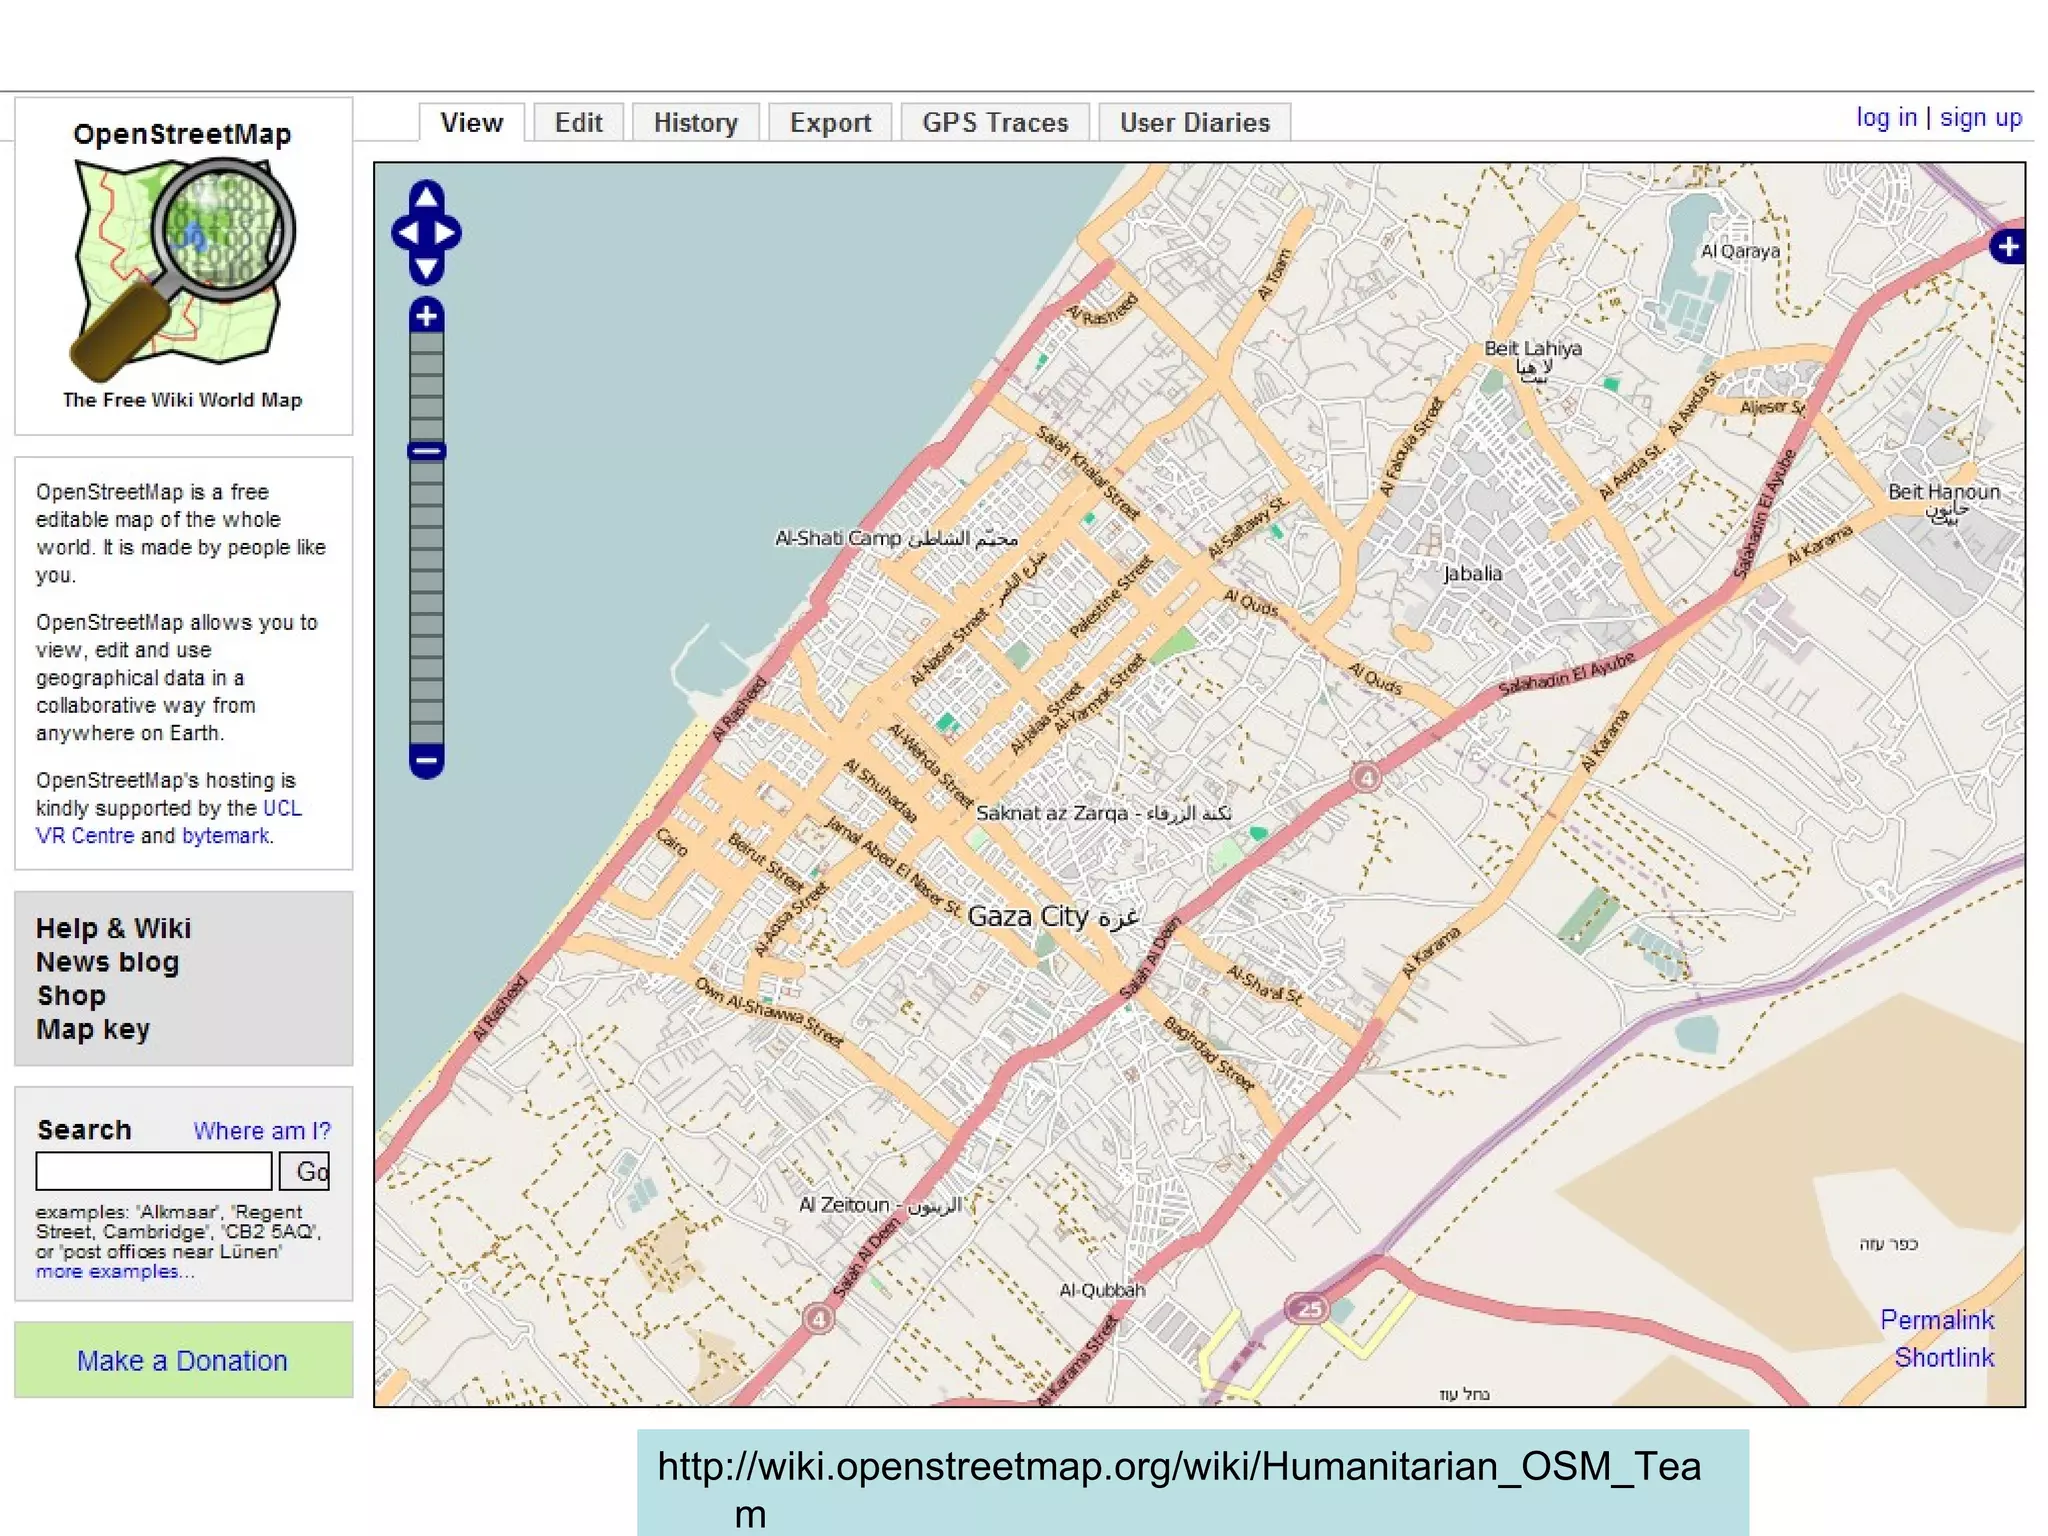2048x1536 pixels.
Task: Open the History tab
Action: (x=695, y=122)
